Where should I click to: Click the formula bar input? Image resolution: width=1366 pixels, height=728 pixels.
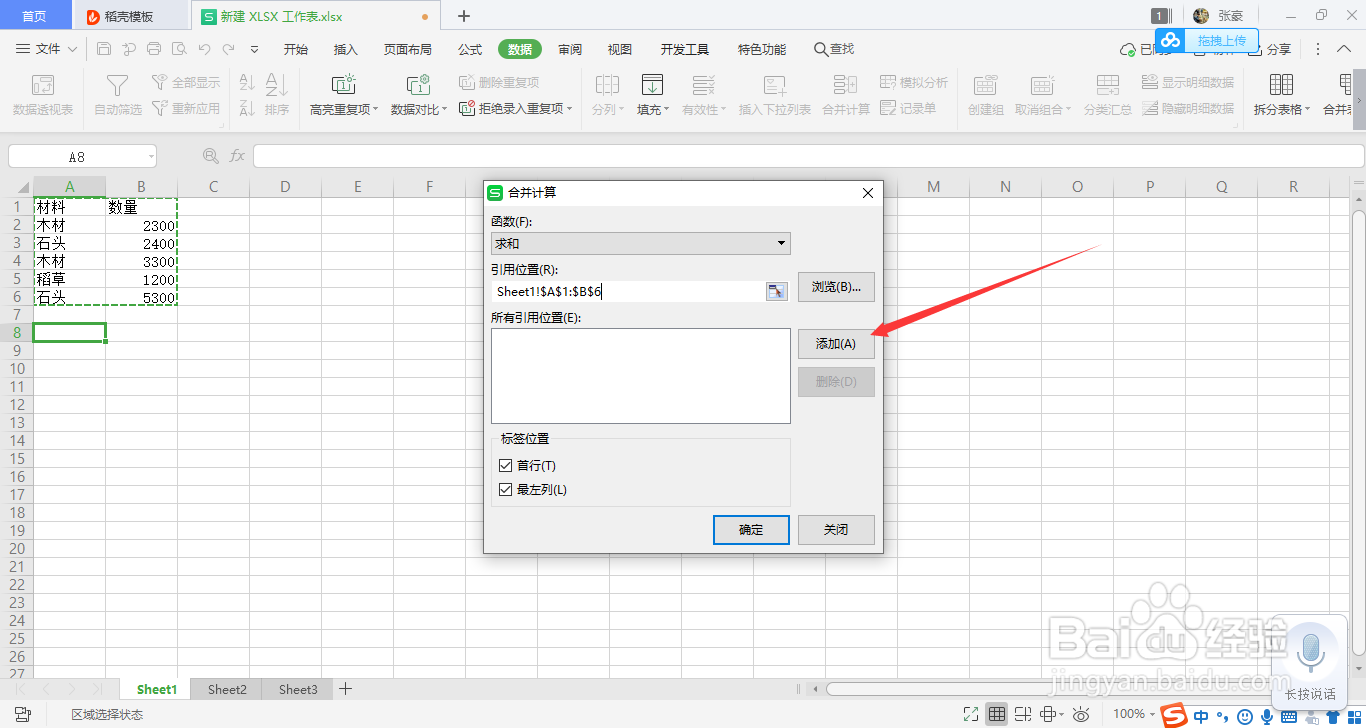click(808, 156)
